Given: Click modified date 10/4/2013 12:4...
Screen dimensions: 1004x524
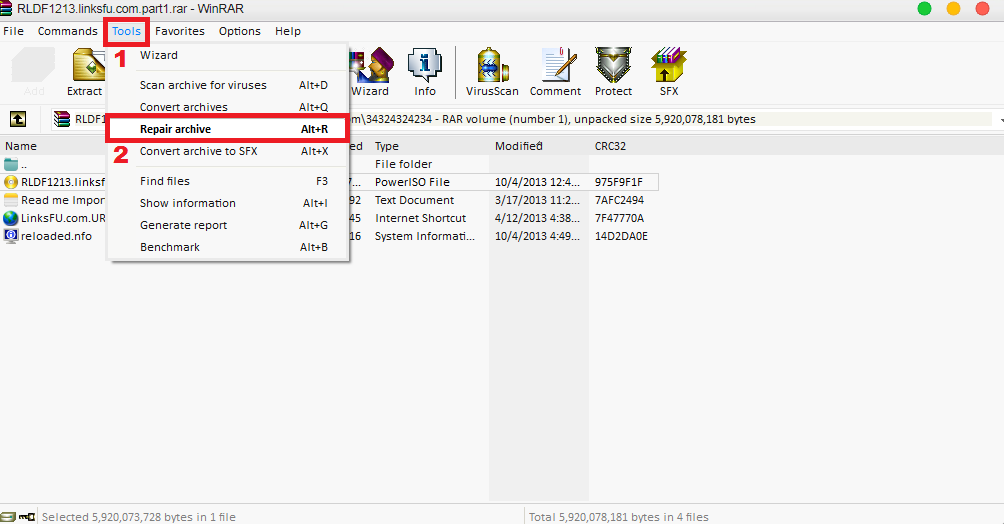Looking at the screenshot, I should tap(537, 182).
